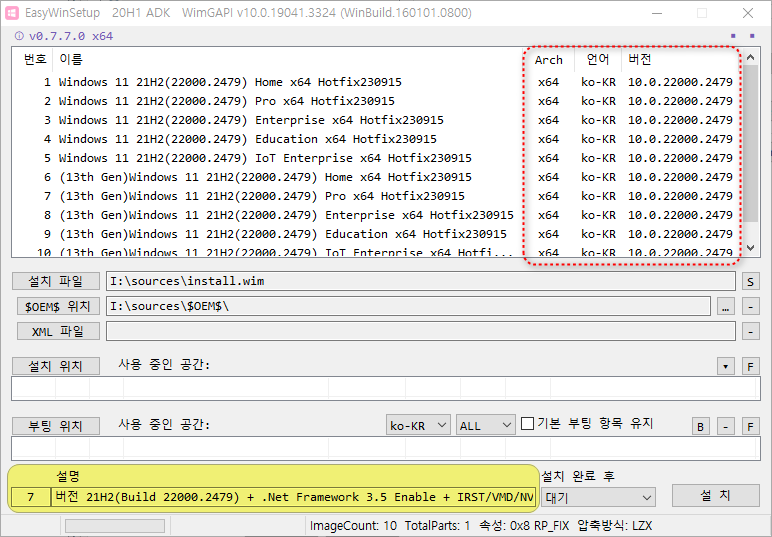The image size is (772, 537).
Task: Select Windows 11 21H2 Home x64 row 1
Action: pyautogui.click(x=377, y=82)
